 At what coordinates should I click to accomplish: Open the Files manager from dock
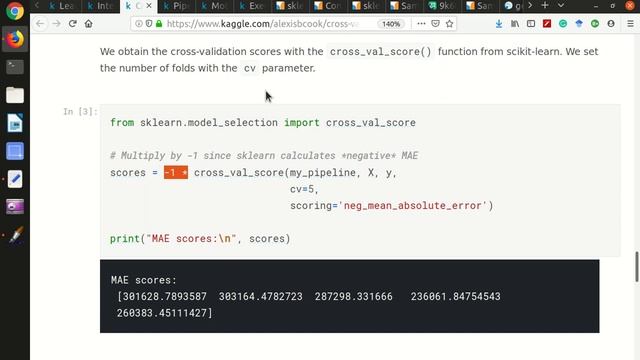[15, 95]
